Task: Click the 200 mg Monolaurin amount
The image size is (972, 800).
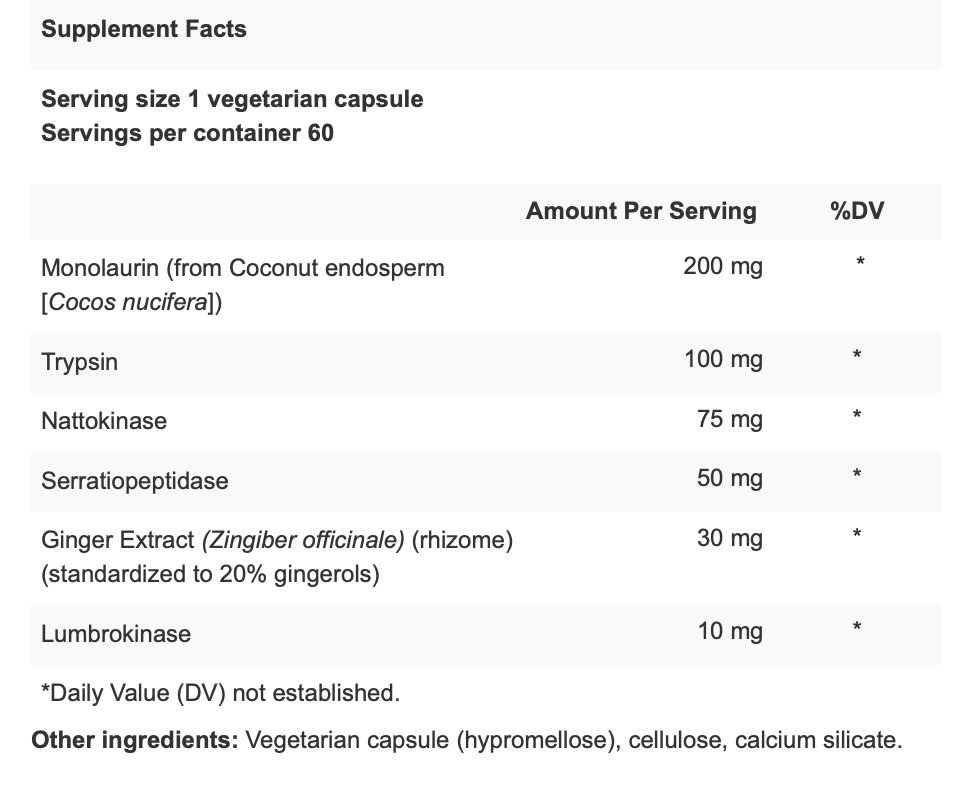Action: (723, 266)
